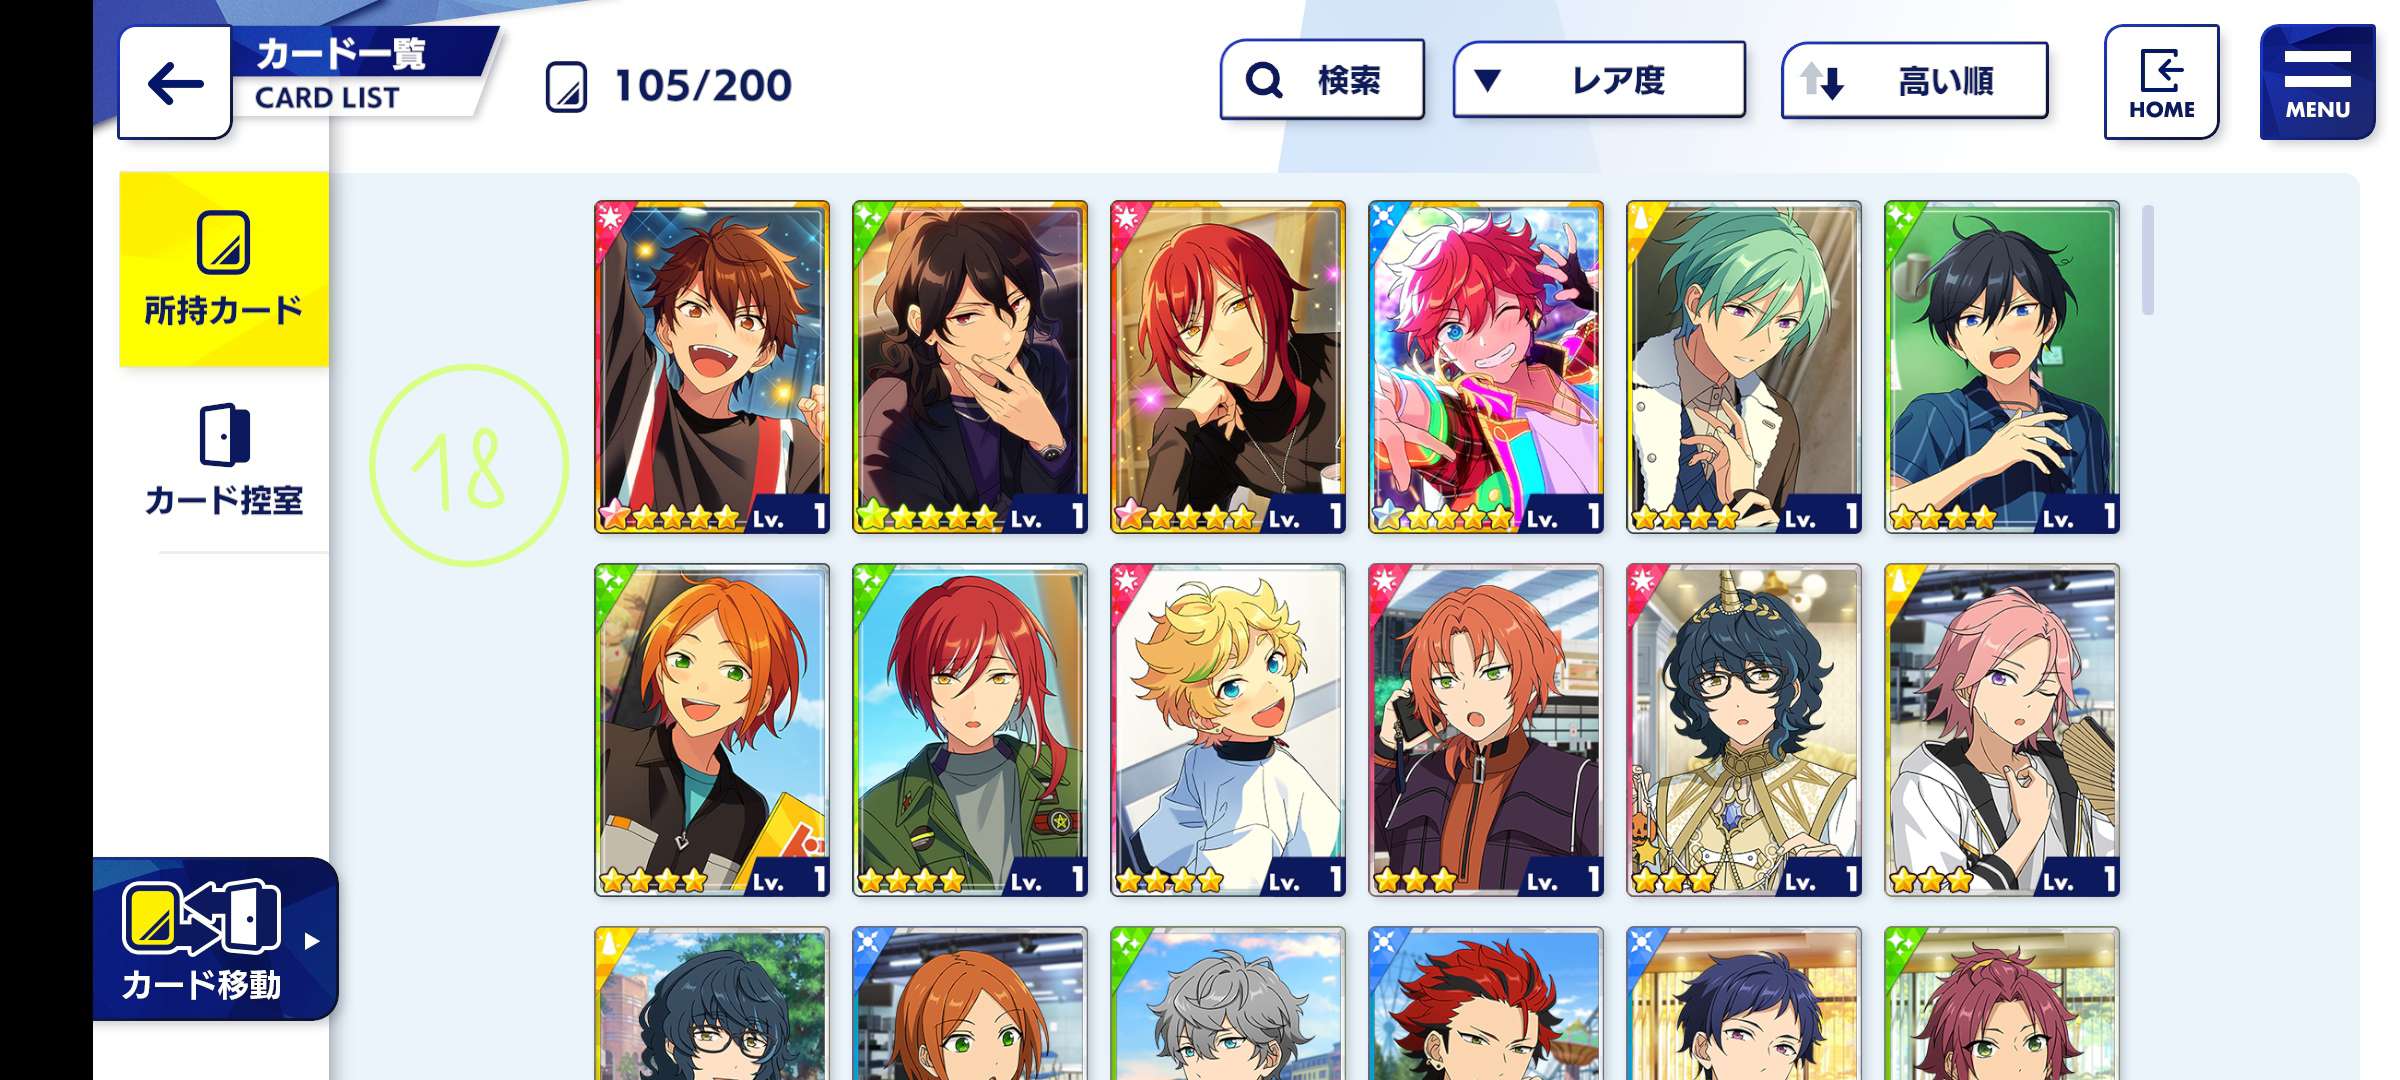Pick the blonde curly-haired four-star card
2400x1080 pixels.
pyautogui.click(x=1228, y=730)
